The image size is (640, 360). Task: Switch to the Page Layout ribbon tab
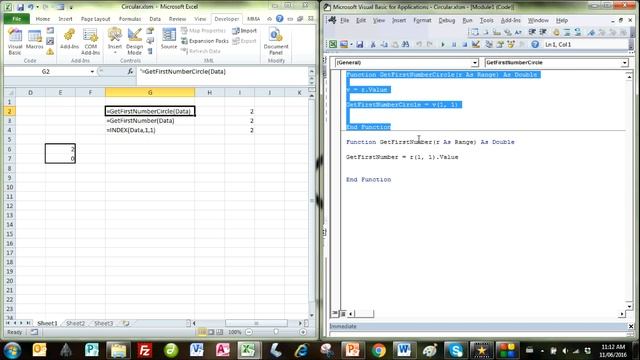click(x=96, y=19)
